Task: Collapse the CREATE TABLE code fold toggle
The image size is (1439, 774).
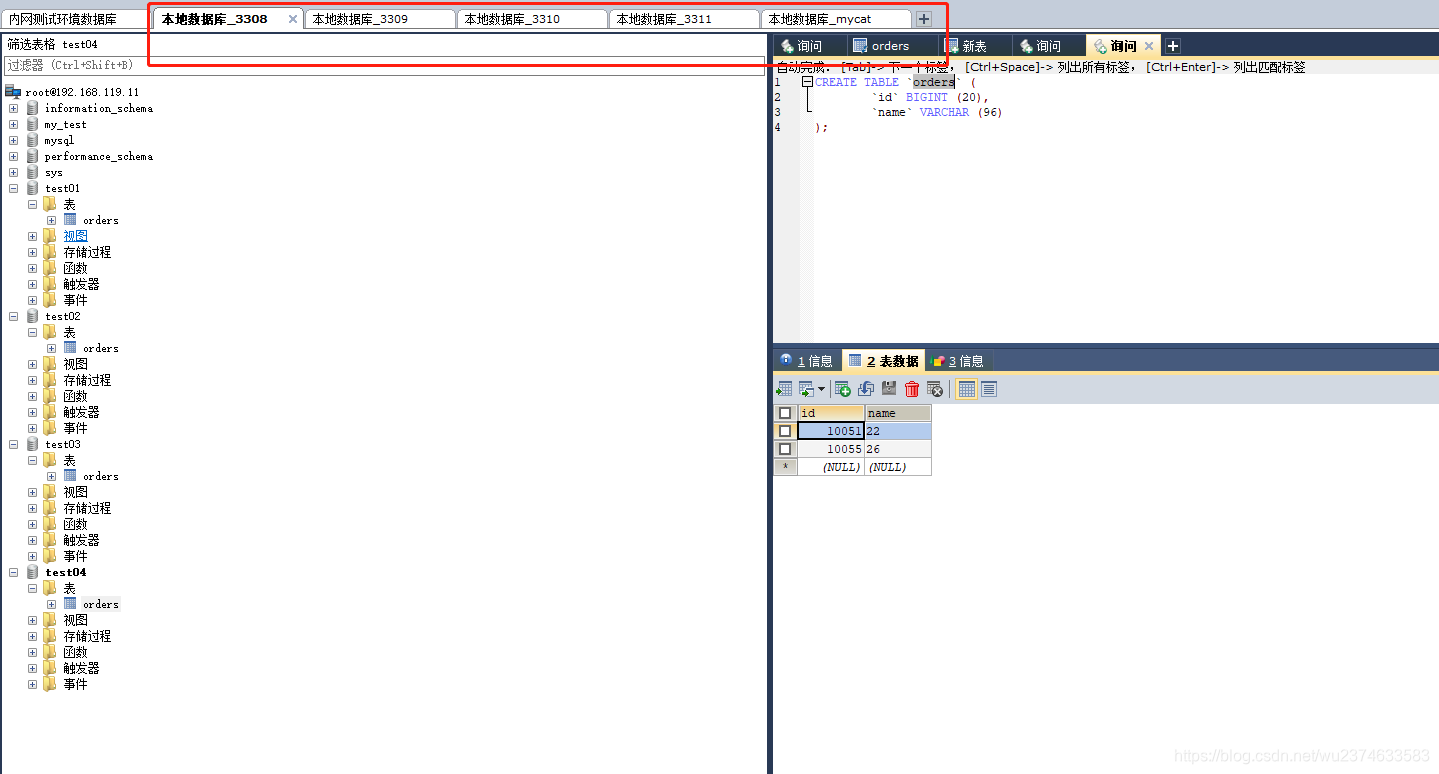Action: [807, 82]
